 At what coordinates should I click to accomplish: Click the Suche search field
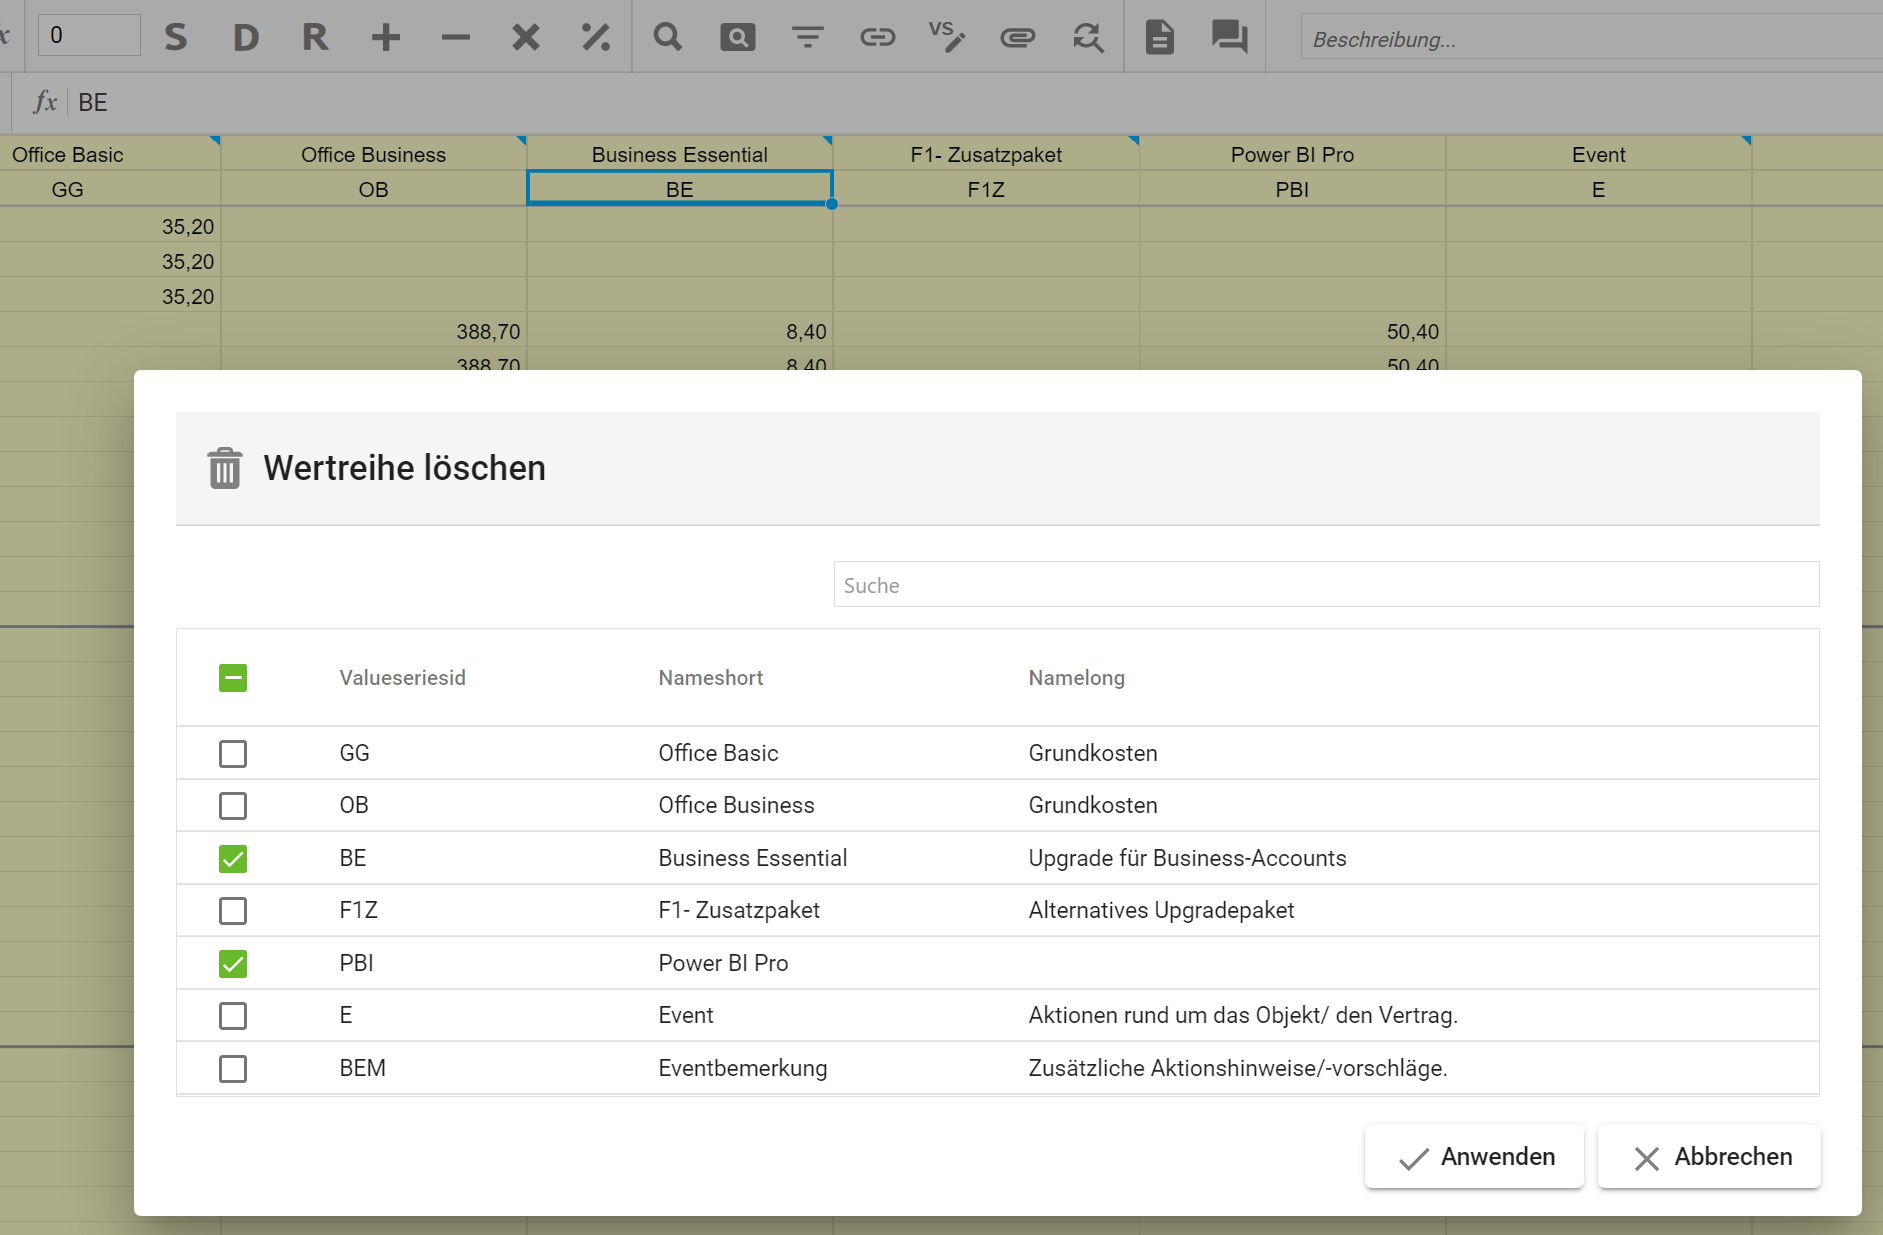tap(1325, 585)
